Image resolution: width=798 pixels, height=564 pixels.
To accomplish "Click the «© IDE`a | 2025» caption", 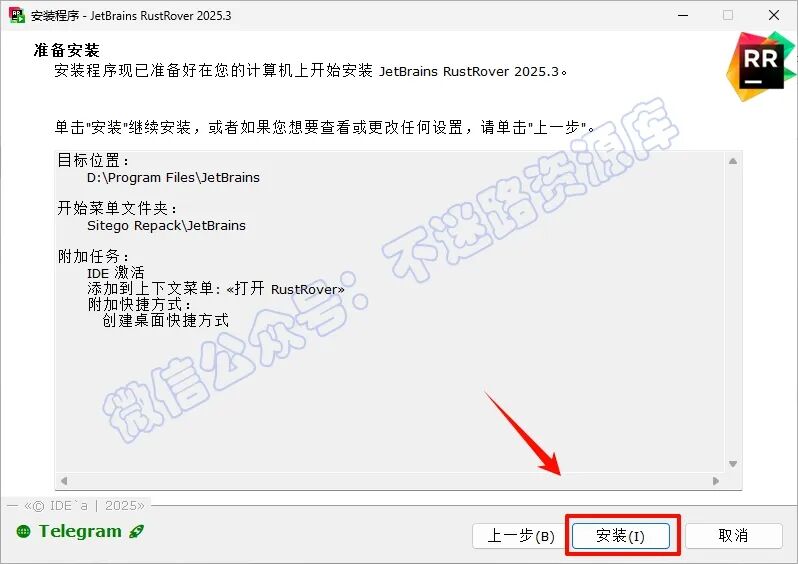I will 84,505.
